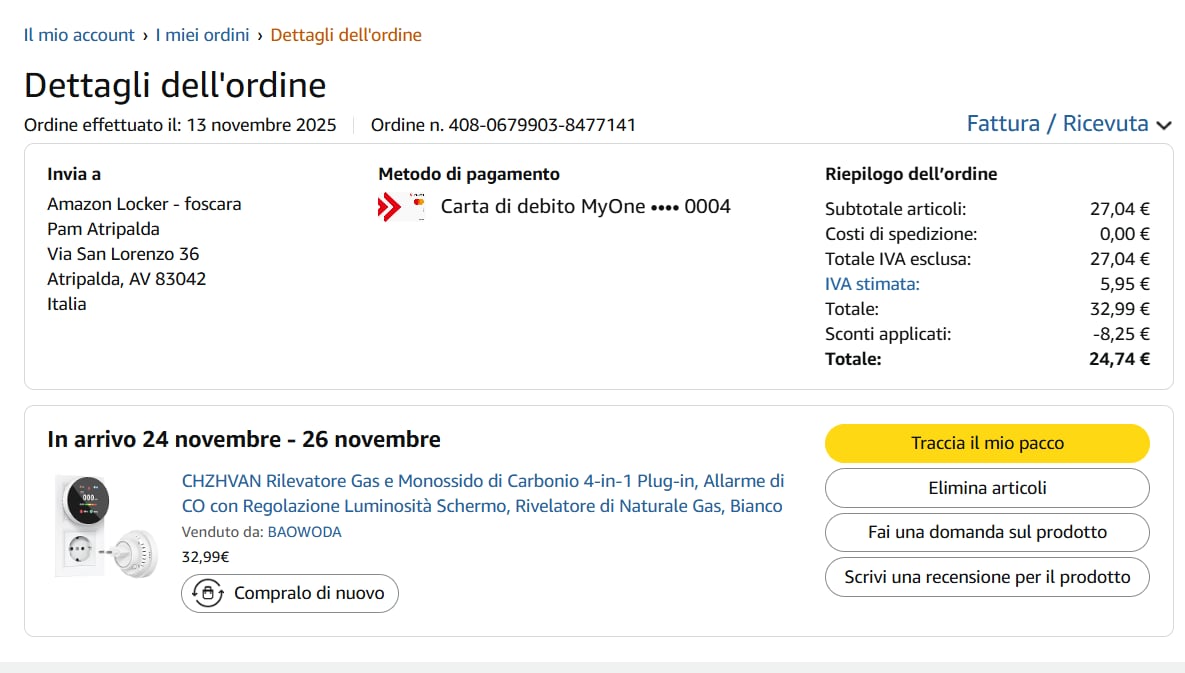Click the Elimina articoli button
The width and height of the screenshot is (1185, 673).
[x=987, y=488]
